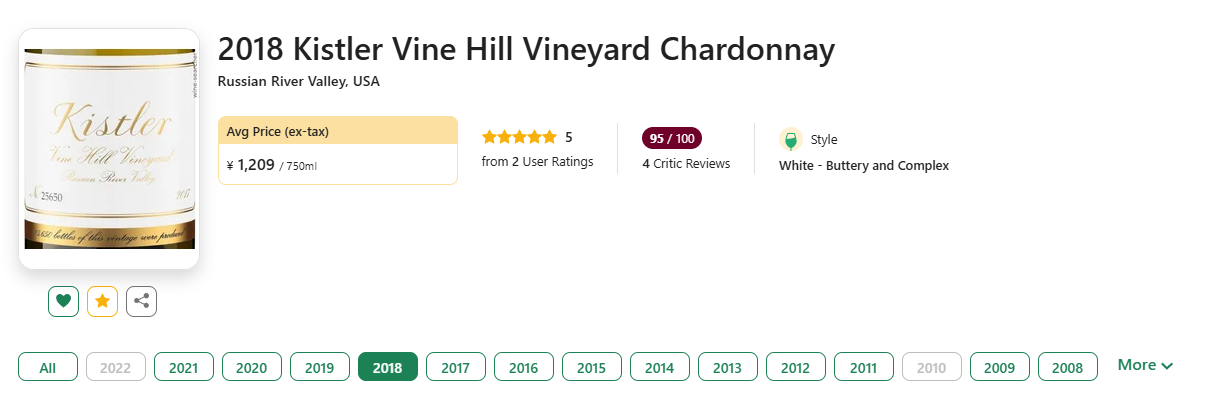Click the wine glass Style icon
Viewport: 1228px width, 399px height.
point(791,140)
